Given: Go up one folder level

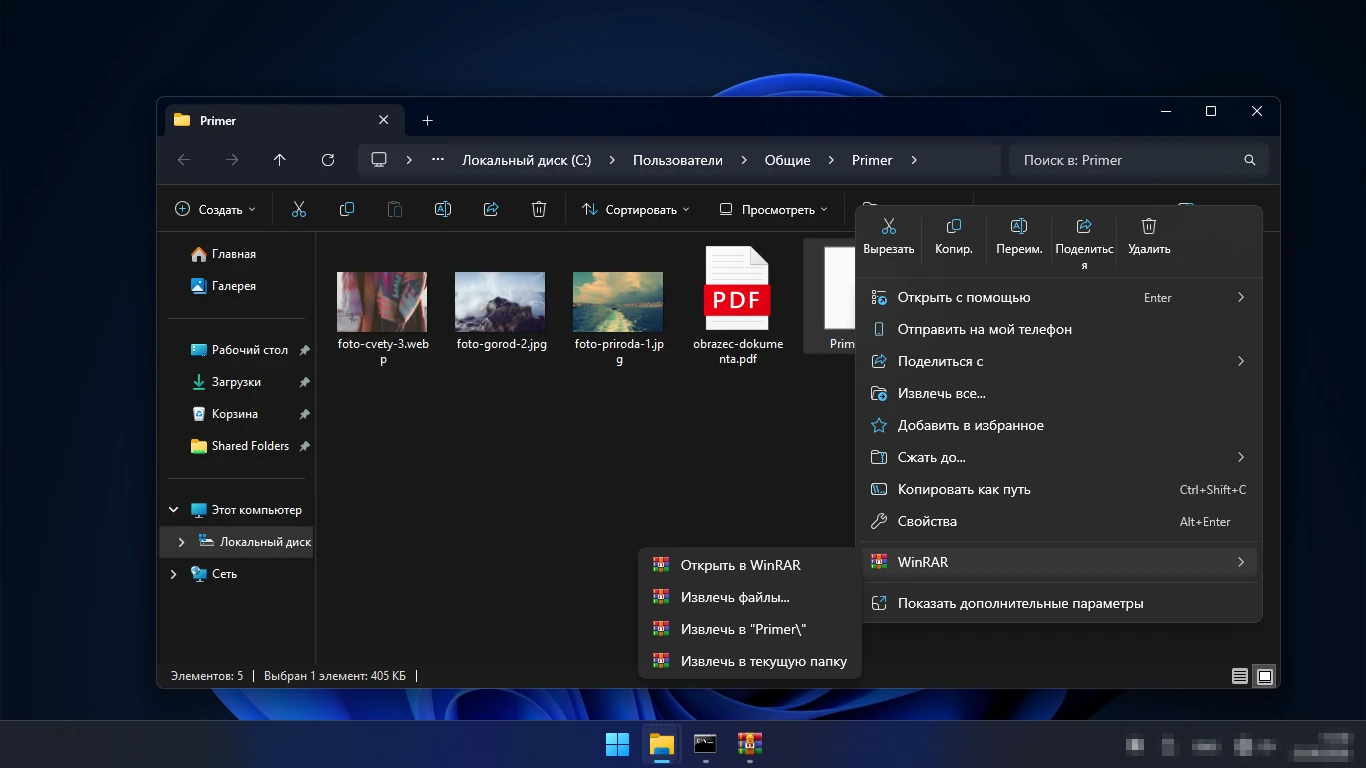Looking at the screenshot, I should click(279, 160).
